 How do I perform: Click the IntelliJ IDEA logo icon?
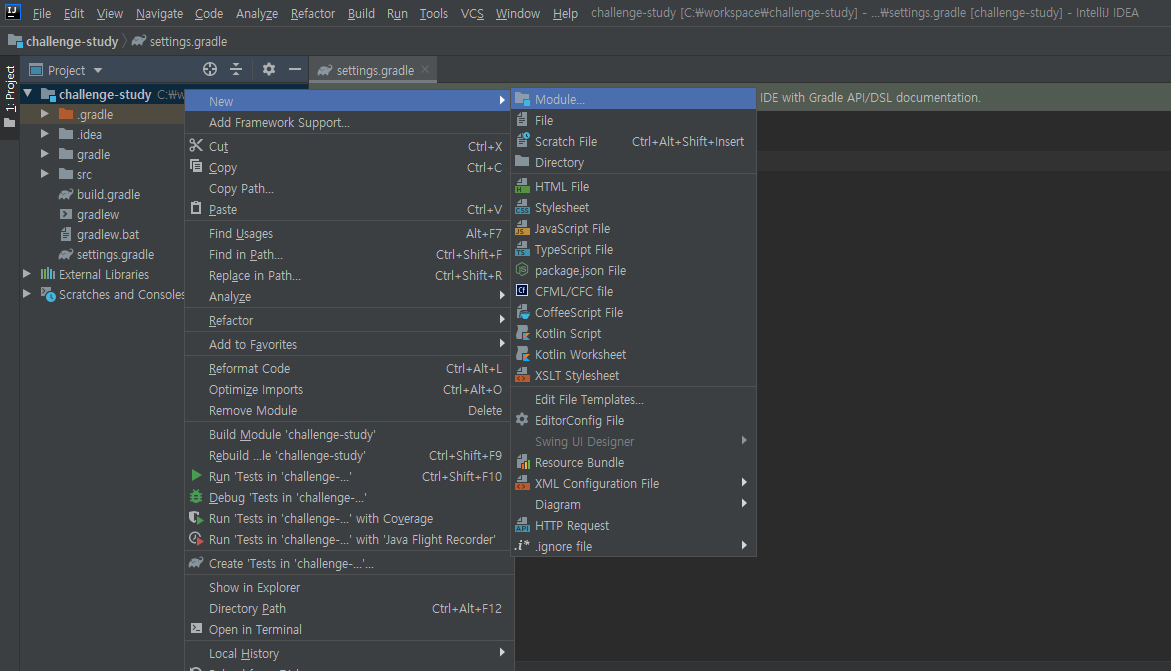(12, 13)
